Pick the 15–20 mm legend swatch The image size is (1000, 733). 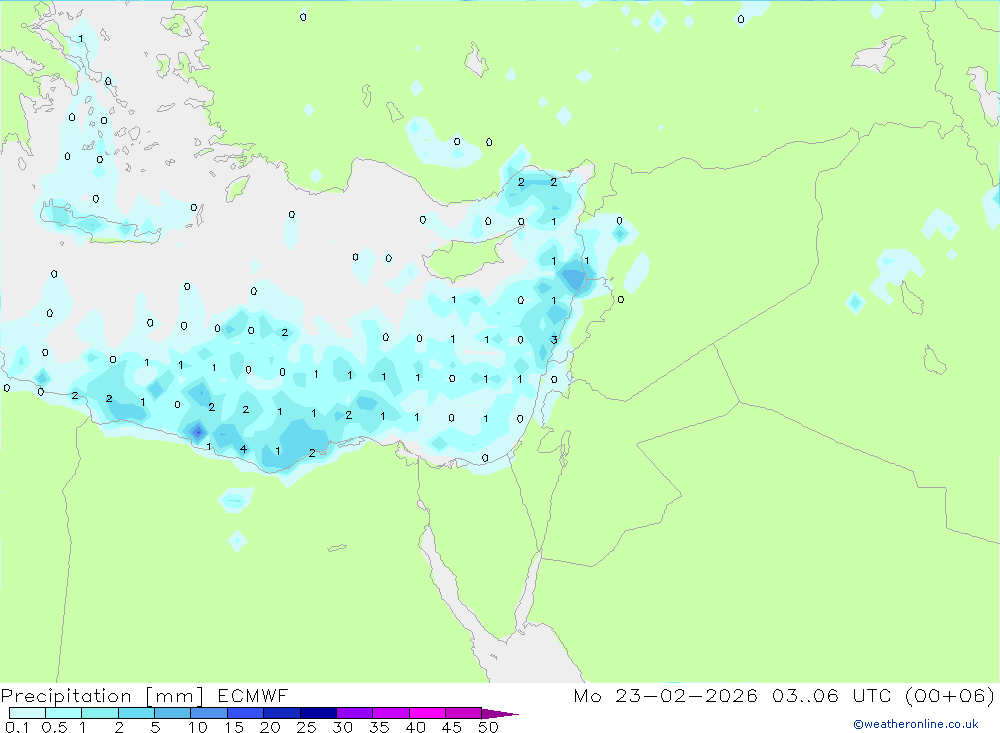(x=245, y=713)
